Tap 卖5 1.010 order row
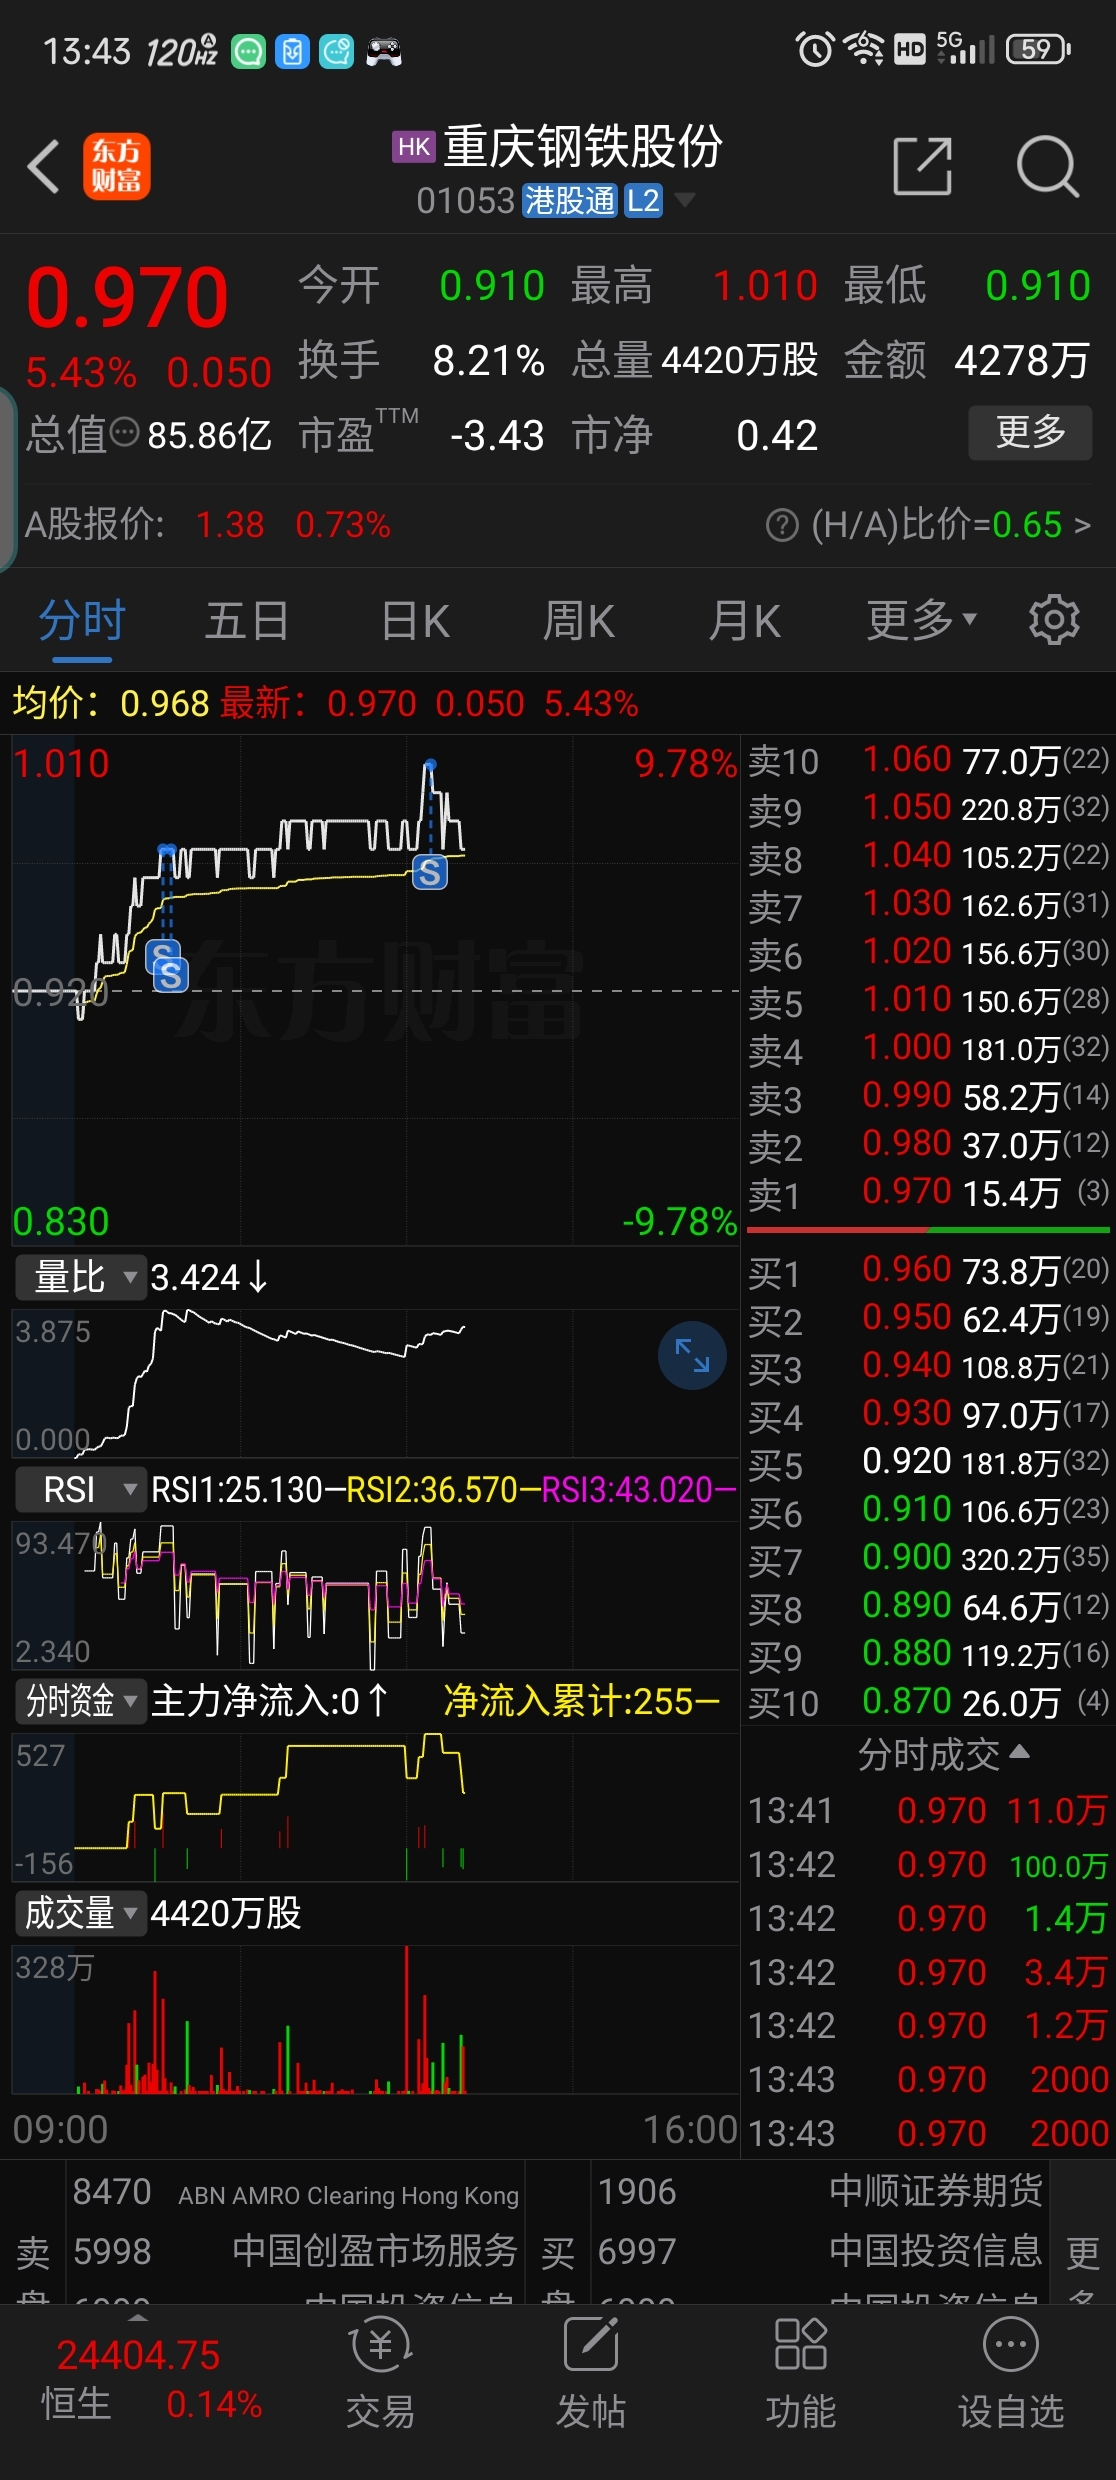1116x2480 pixels. (x=928, y=1000)
